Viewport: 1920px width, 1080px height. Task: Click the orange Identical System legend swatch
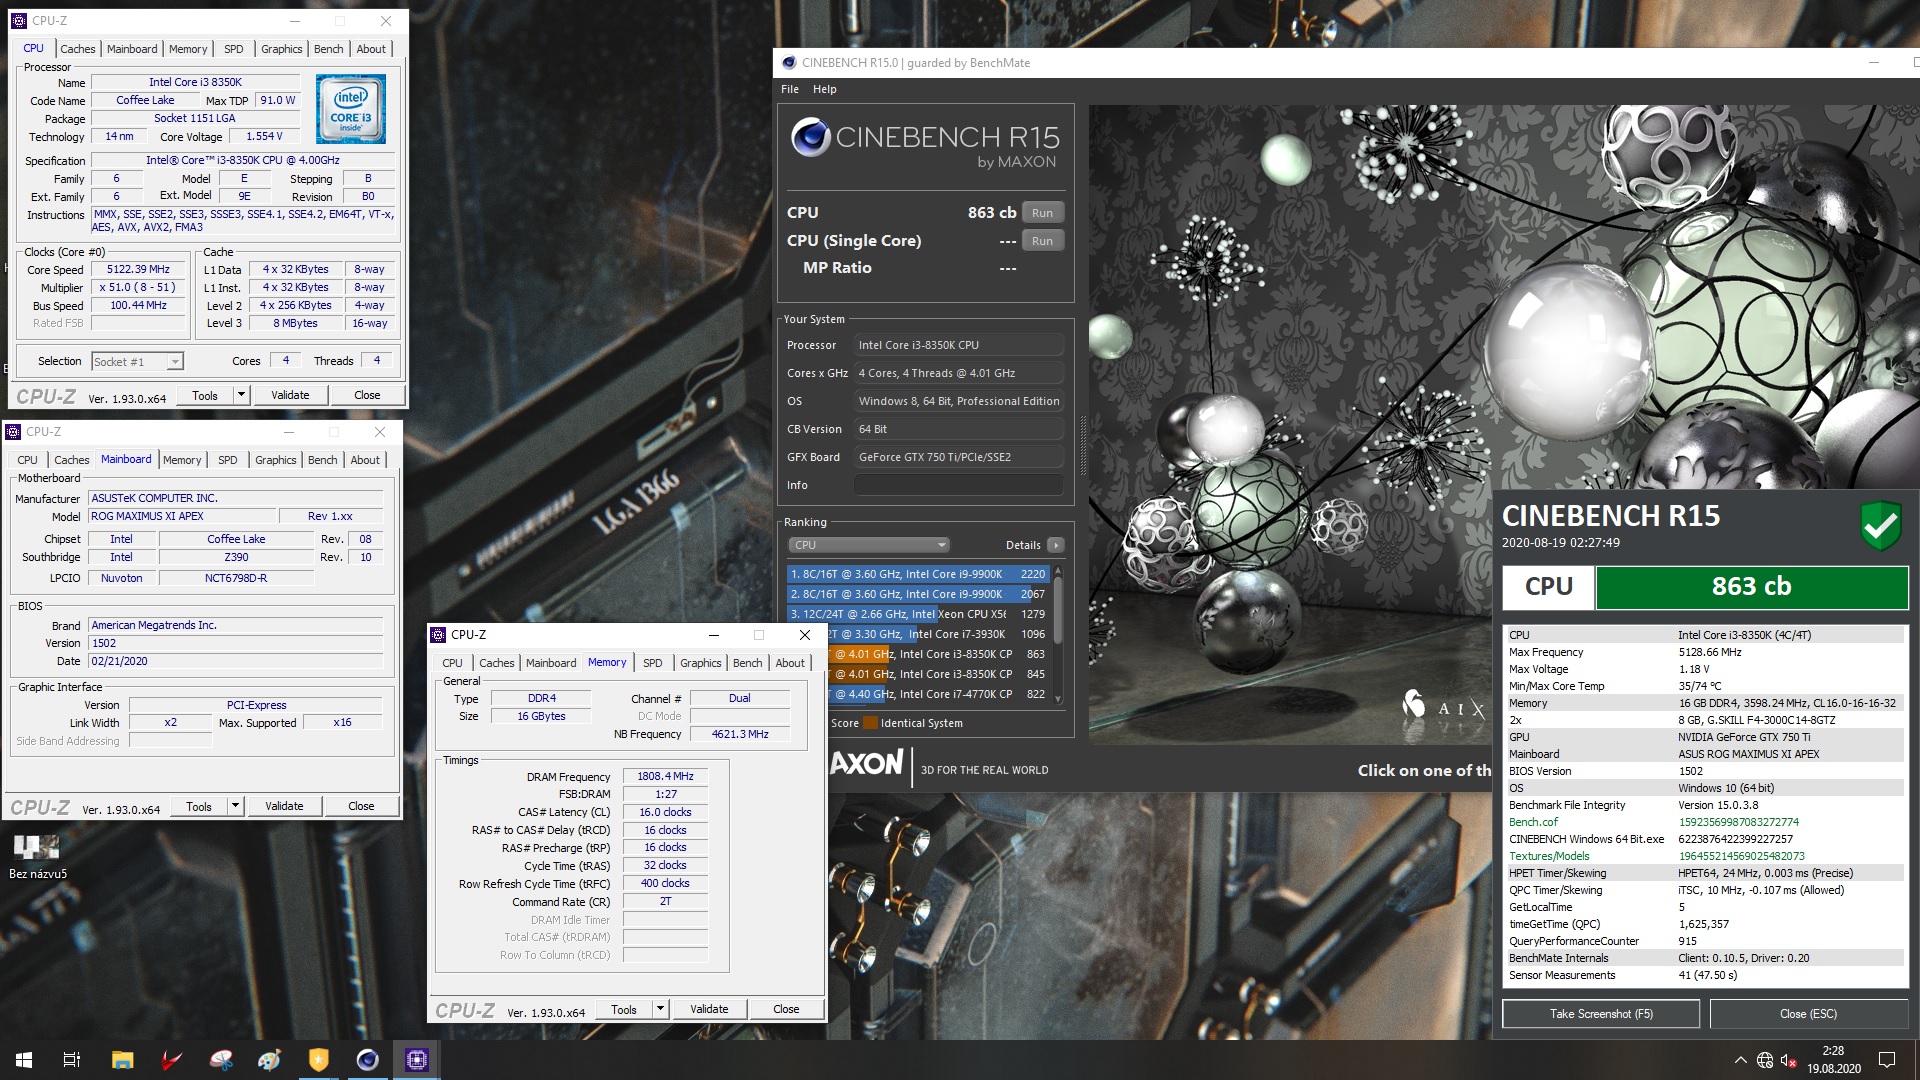870,723
